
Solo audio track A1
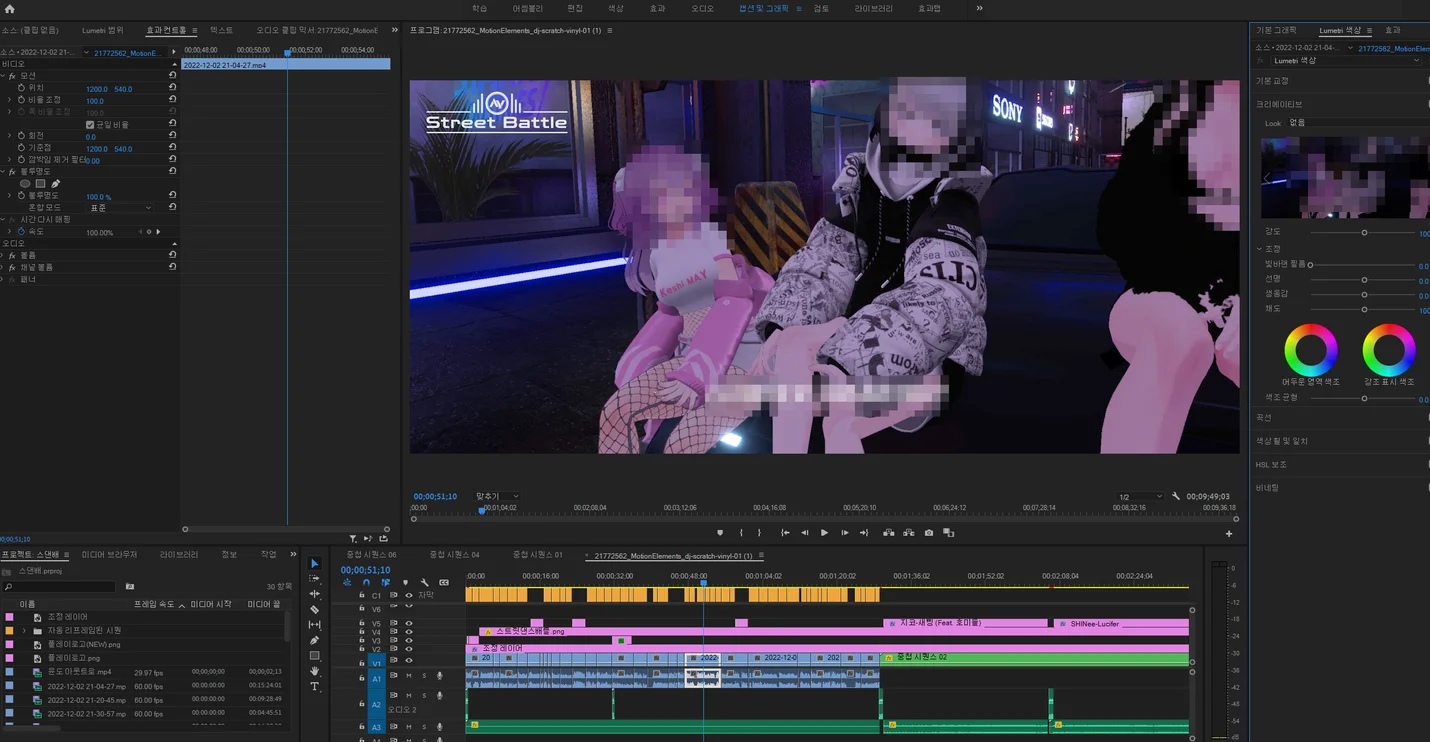click(x=423, y=676)
